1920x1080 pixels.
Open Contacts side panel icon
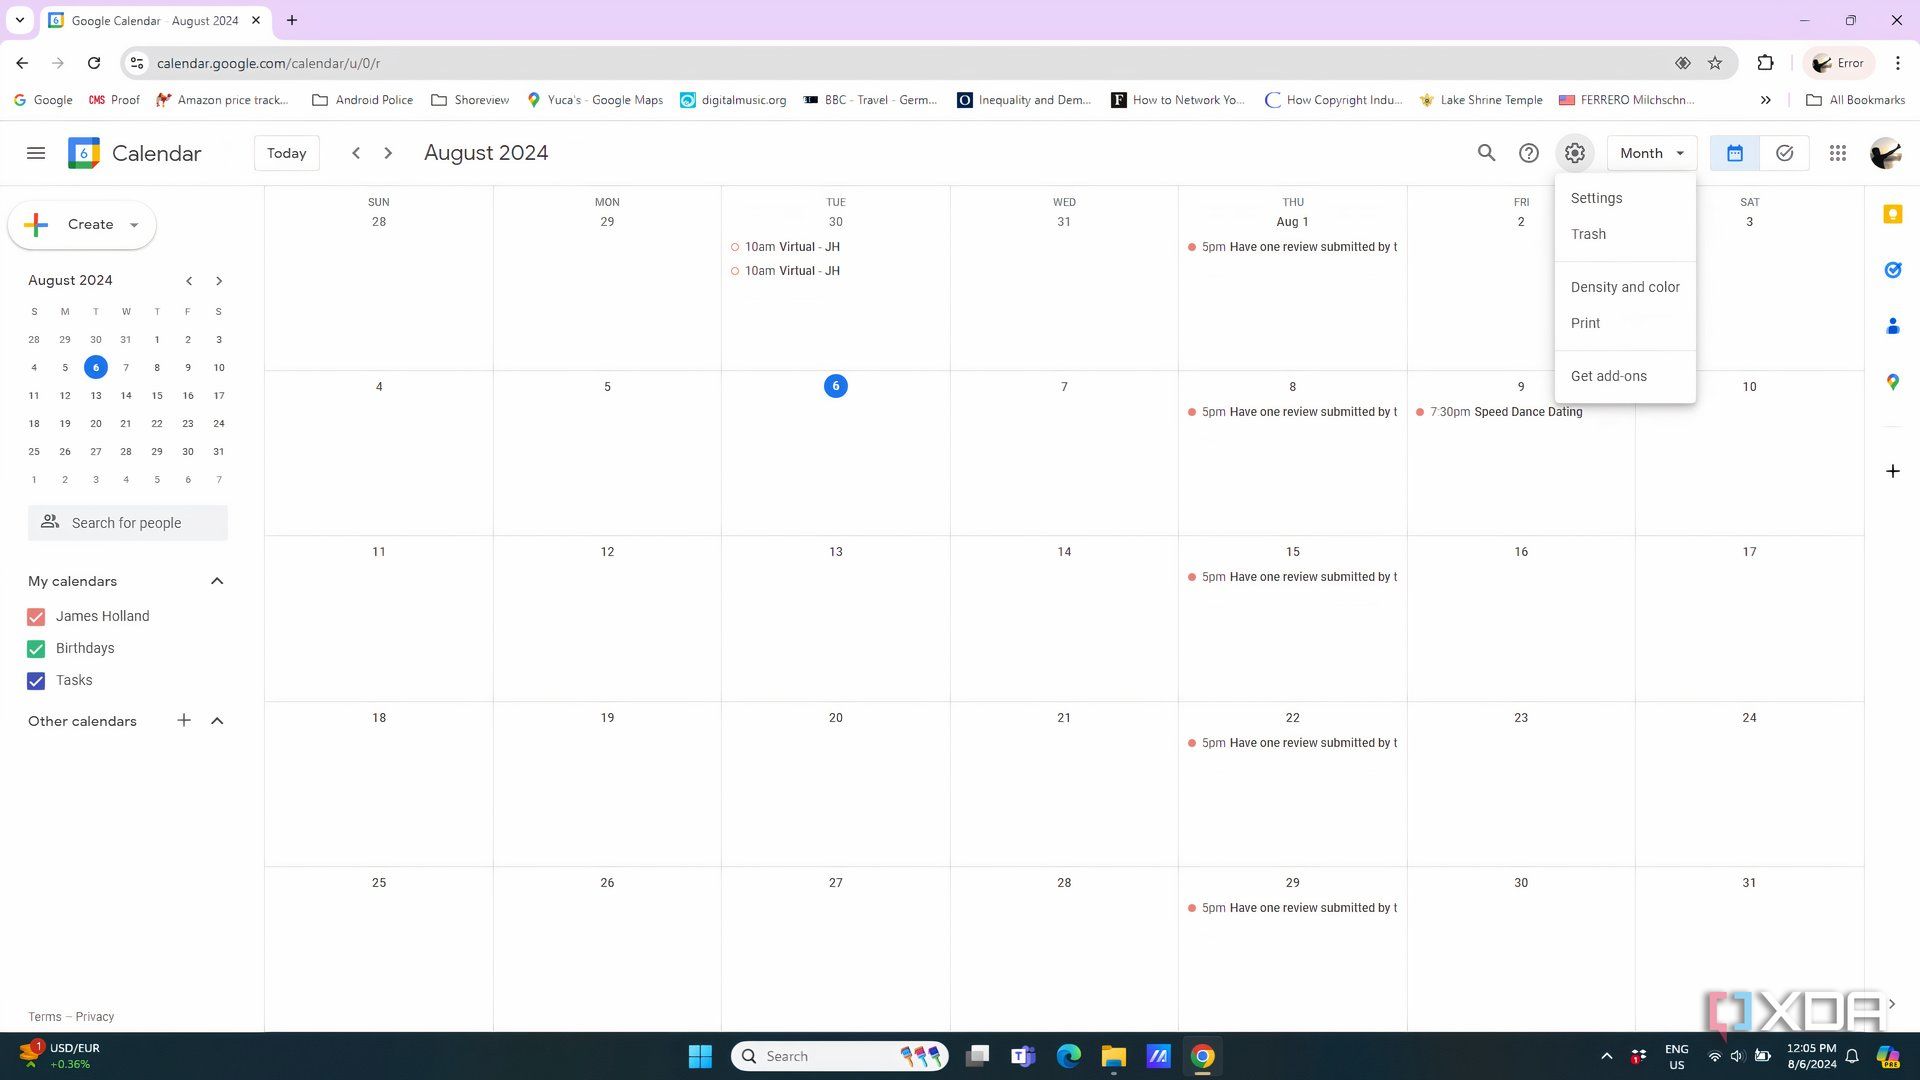coord(1892,326)
